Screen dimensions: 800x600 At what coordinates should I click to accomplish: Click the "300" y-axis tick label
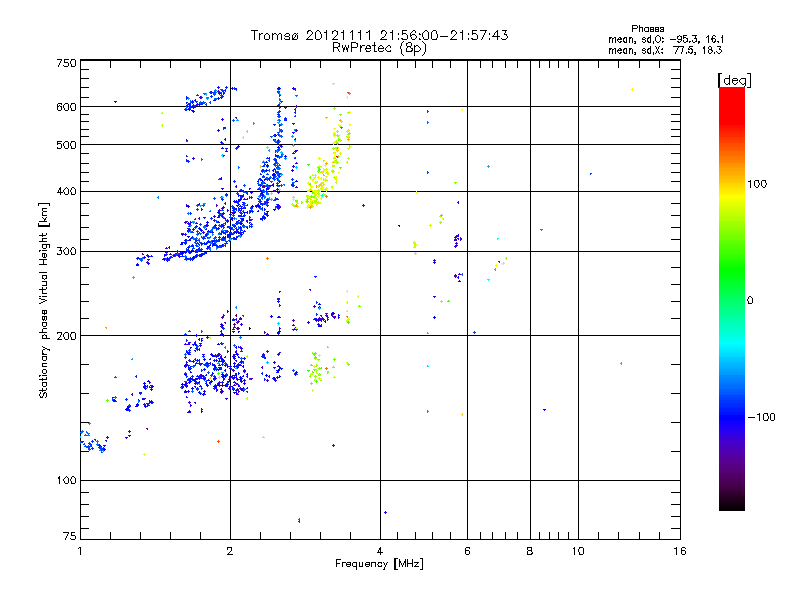[66, 252]
